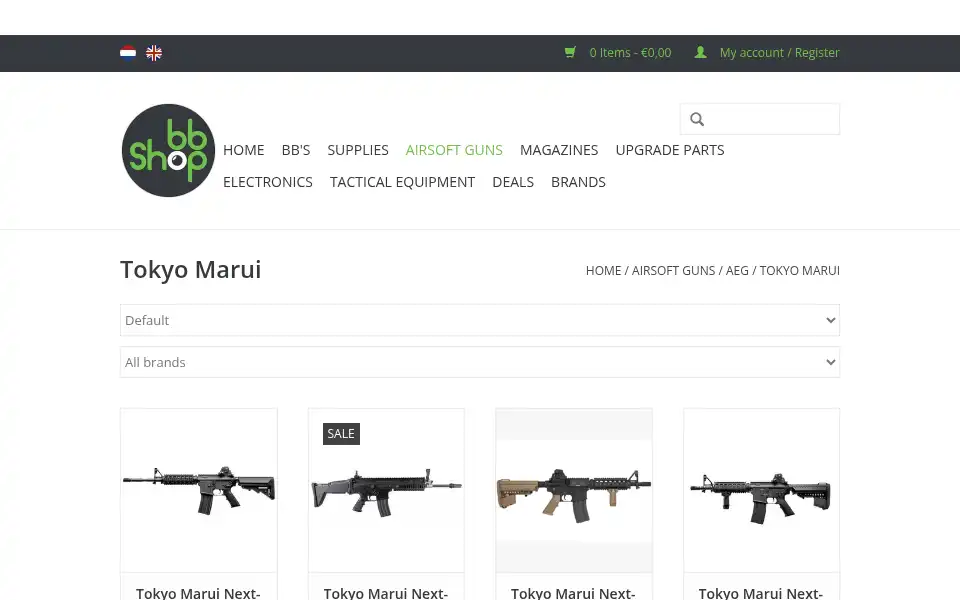Screen dimensions: 960x600
Task: Open the SALE-tagged SCAR rifle thumbnail
Action: [x=386, y=490]
